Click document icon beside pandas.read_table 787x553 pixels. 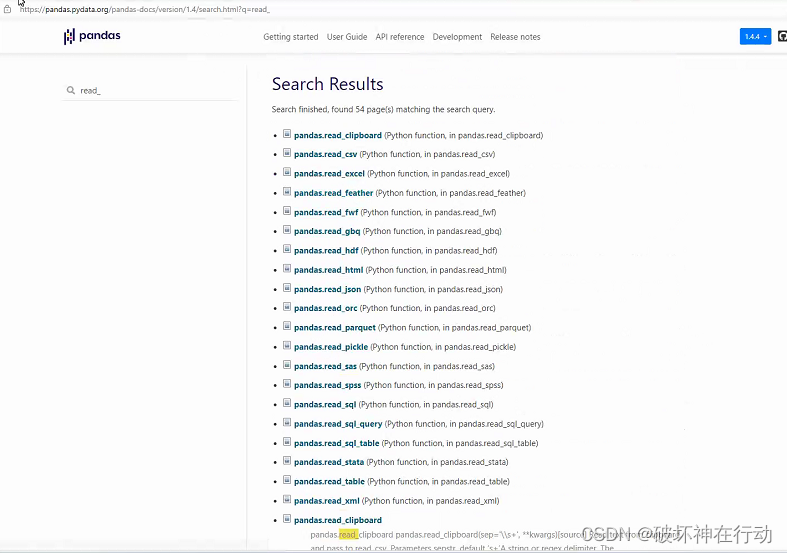tap(287, 480)
